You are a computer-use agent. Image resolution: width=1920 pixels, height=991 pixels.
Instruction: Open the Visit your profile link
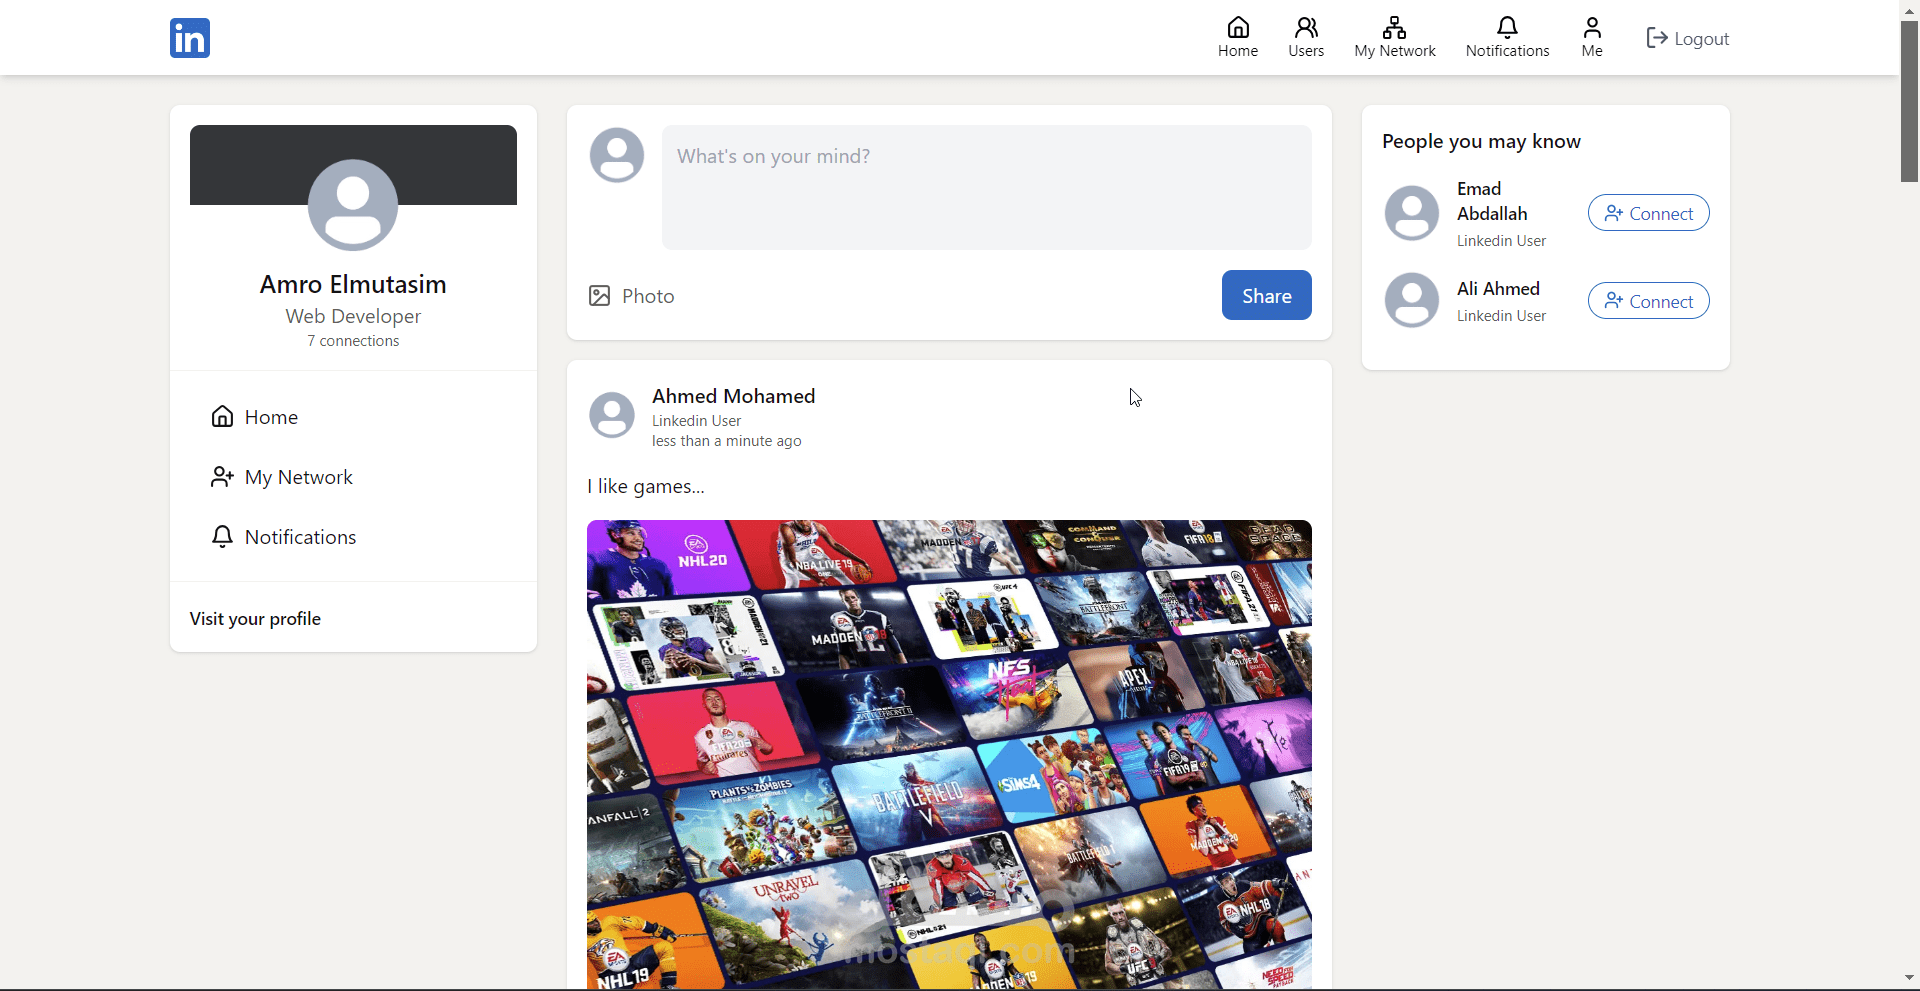point(255,619)
